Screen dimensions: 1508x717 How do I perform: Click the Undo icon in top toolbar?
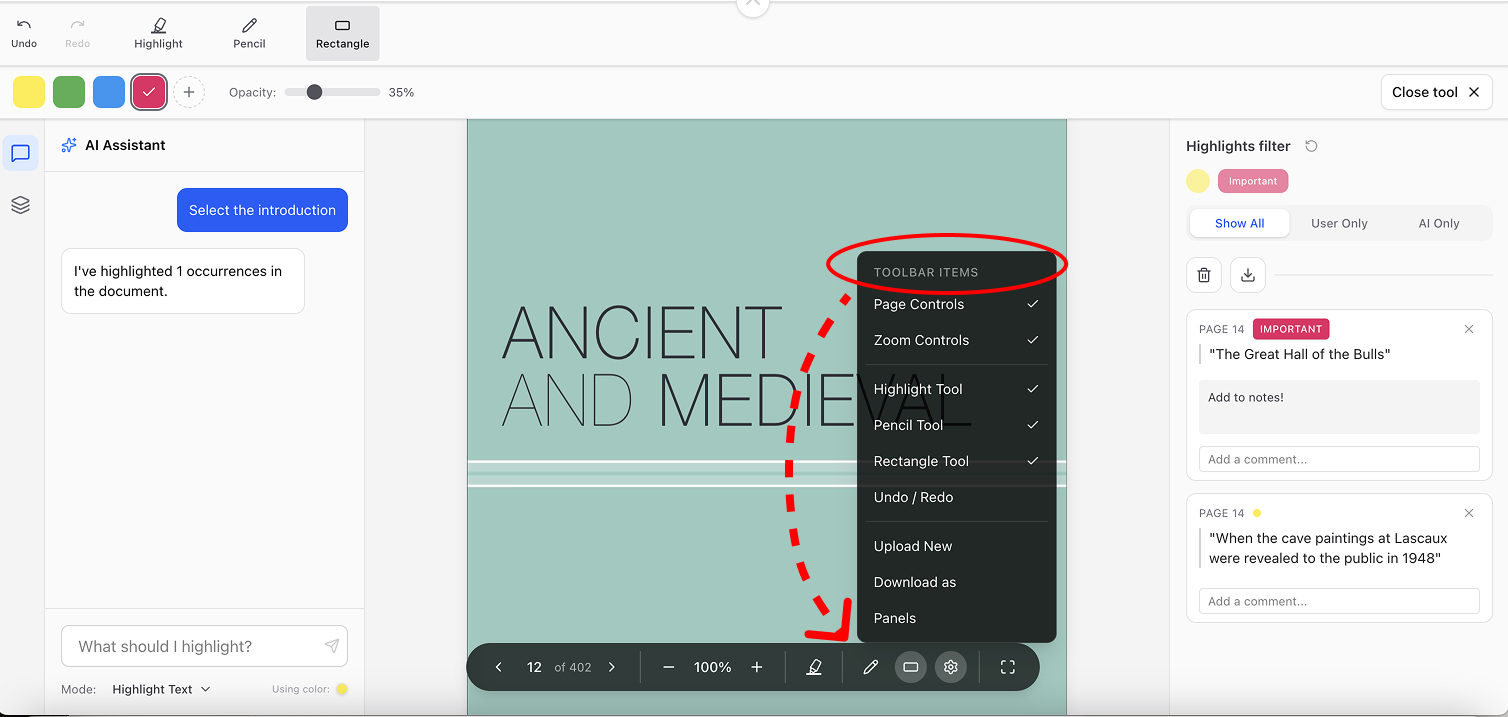coord(24,32)
